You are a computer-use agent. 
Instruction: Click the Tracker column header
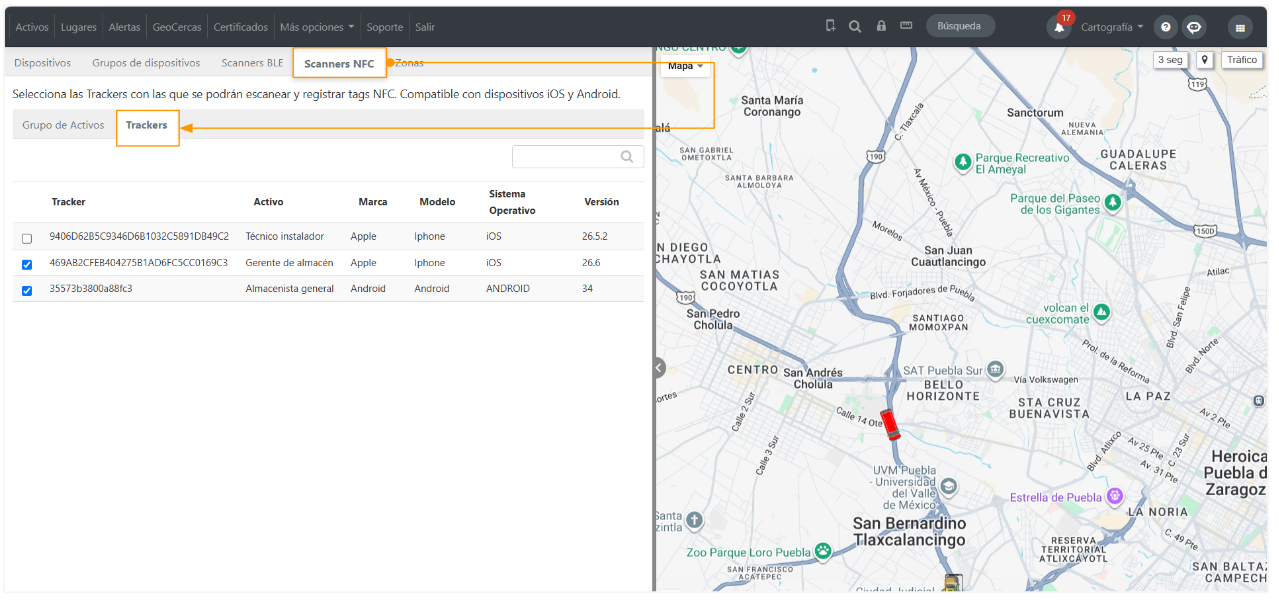(69, 202)
